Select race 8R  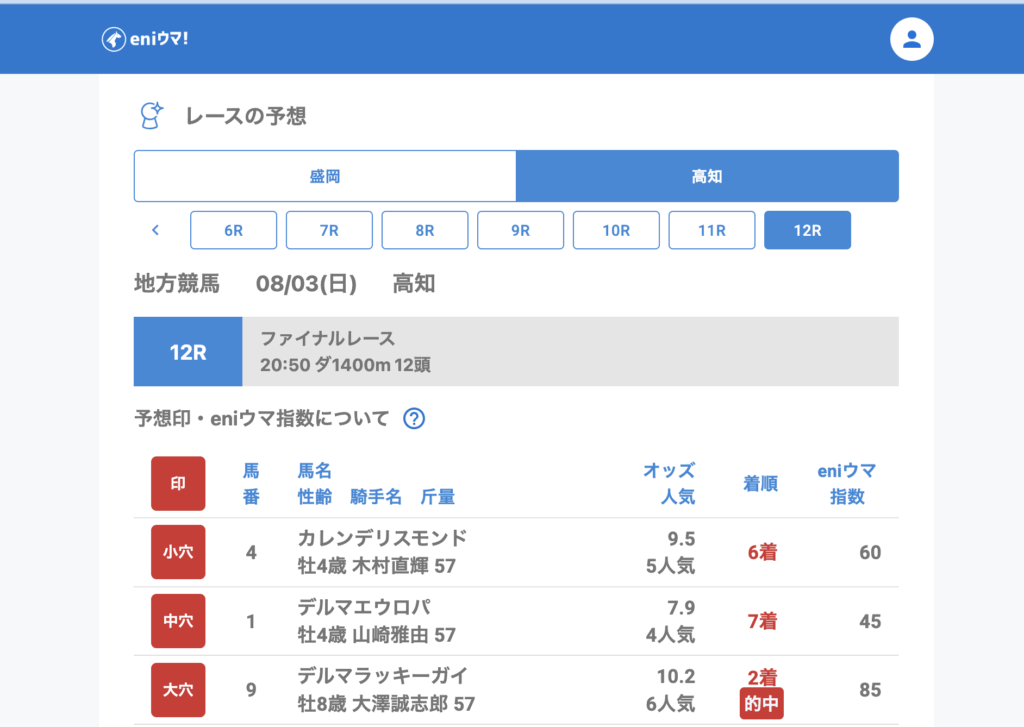tap(424, 230)
